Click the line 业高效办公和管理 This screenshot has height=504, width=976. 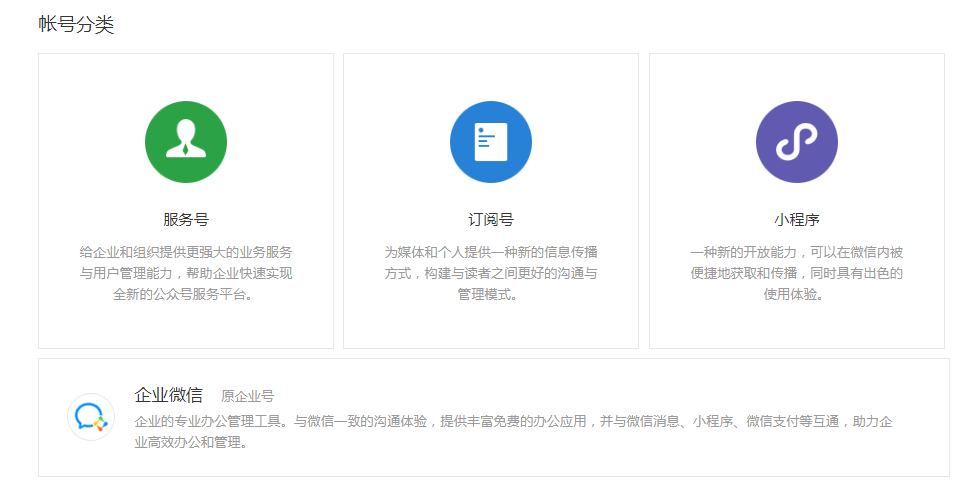point(190,442)
